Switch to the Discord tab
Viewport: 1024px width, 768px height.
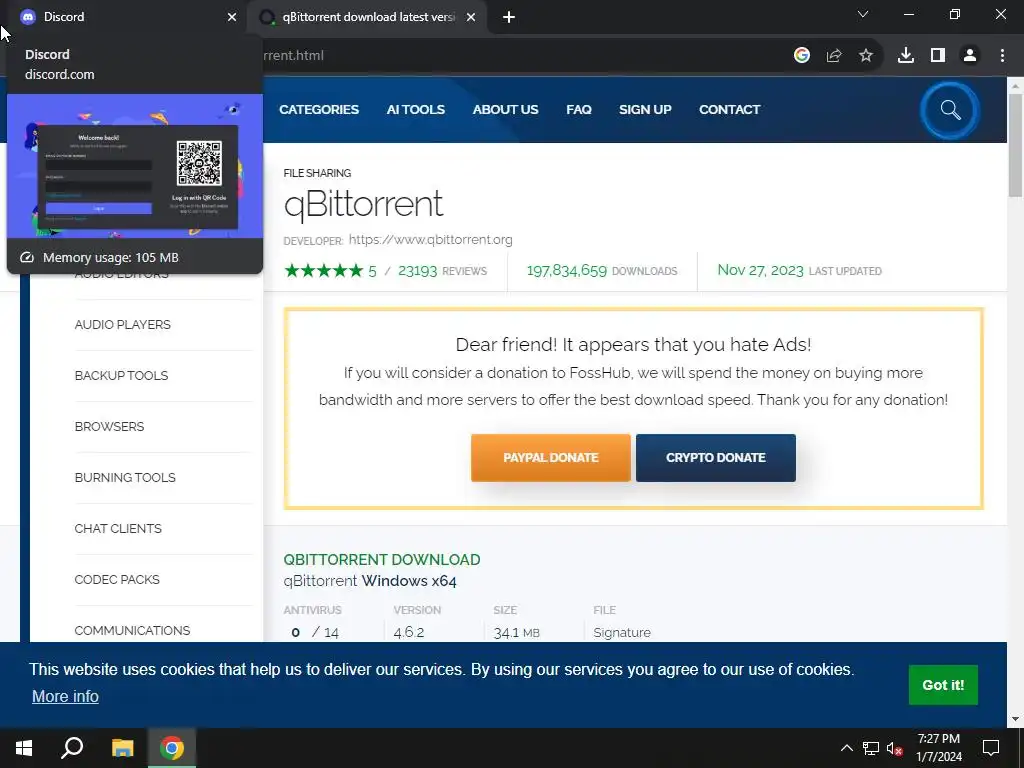(x=124, y=17)
